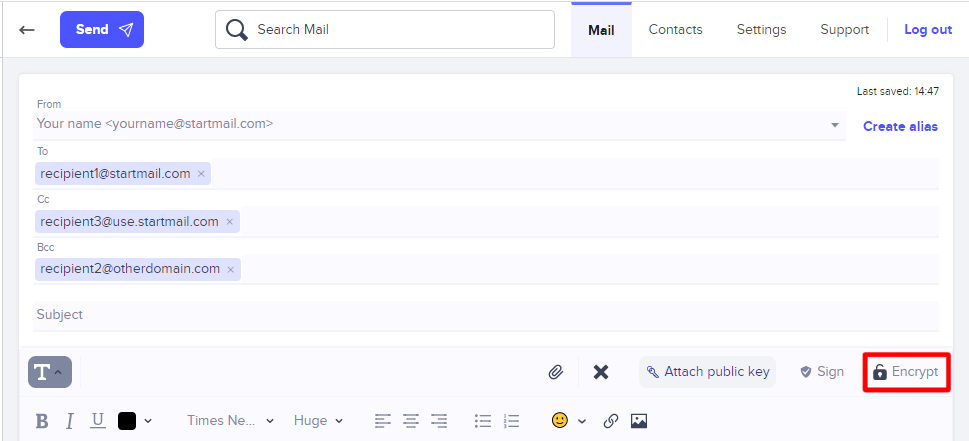Apply italic formatting

[x=70, y=421]
